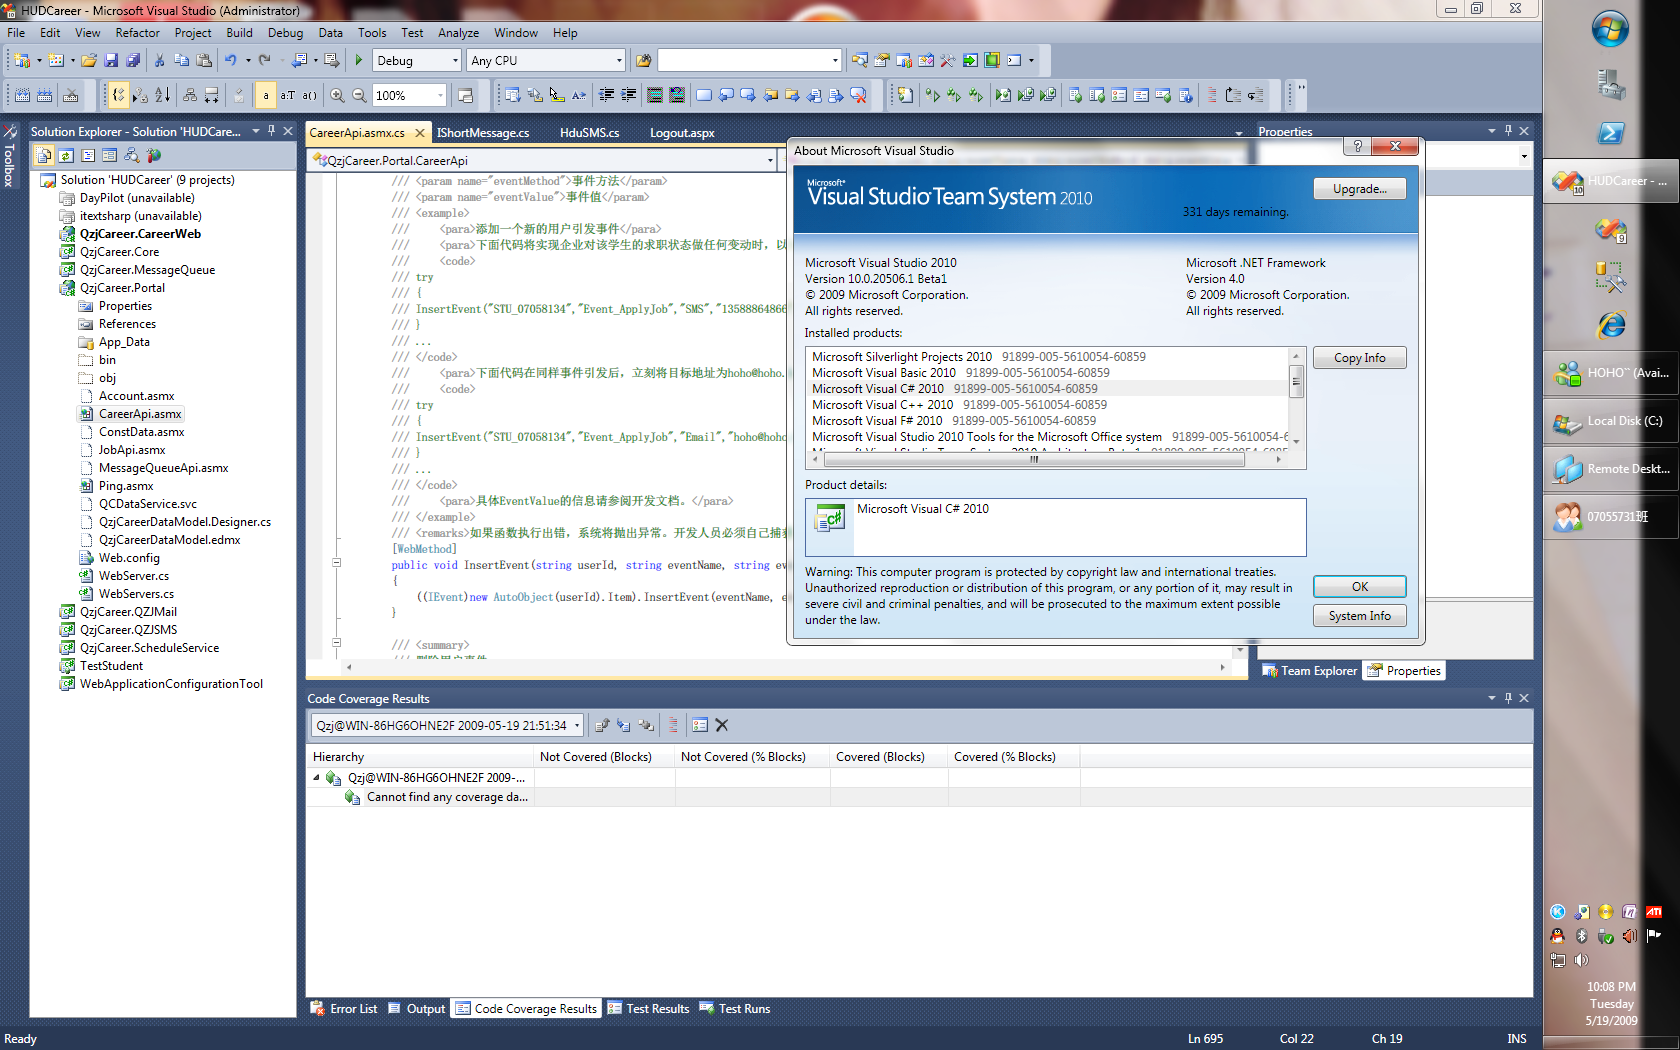The height and width of the screenshot is (1050, 1680).
Task: Open the Test Results tab
Action: (648, 1008)
